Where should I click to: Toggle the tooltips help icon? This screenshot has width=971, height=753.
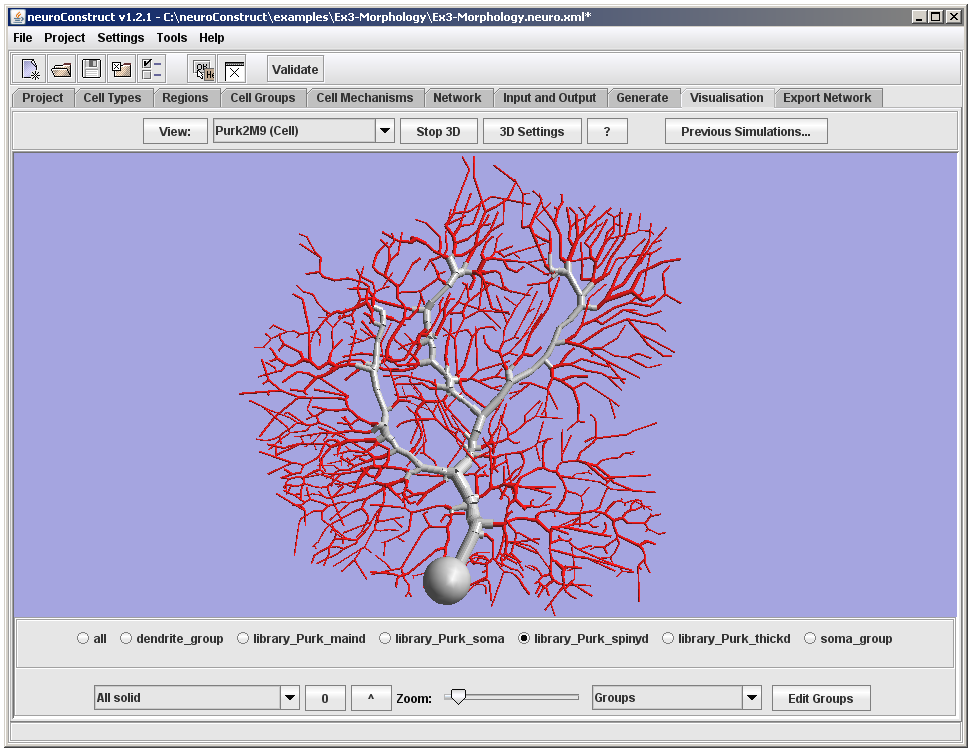[203, 69]
